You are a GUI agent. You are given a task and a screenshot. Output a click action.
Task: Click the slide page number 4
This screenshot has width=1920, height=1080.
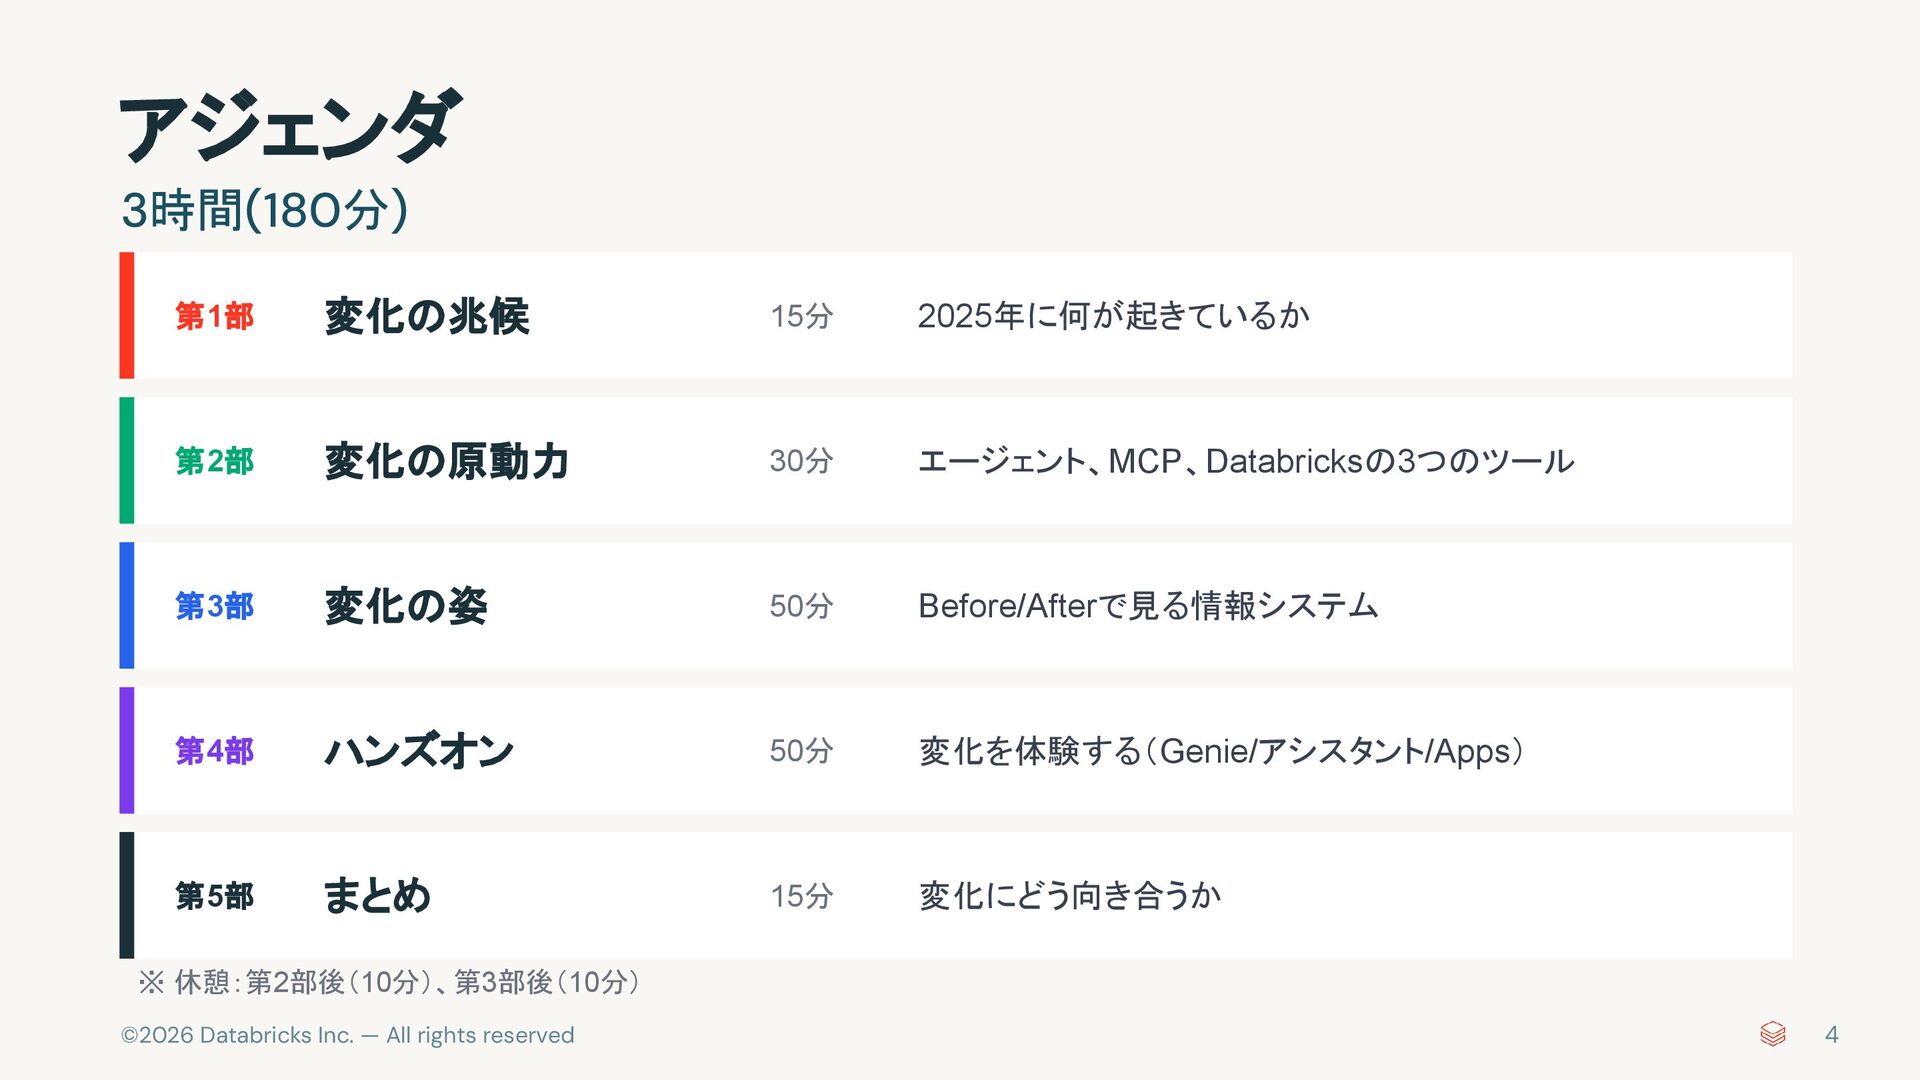(1831, 1035)
